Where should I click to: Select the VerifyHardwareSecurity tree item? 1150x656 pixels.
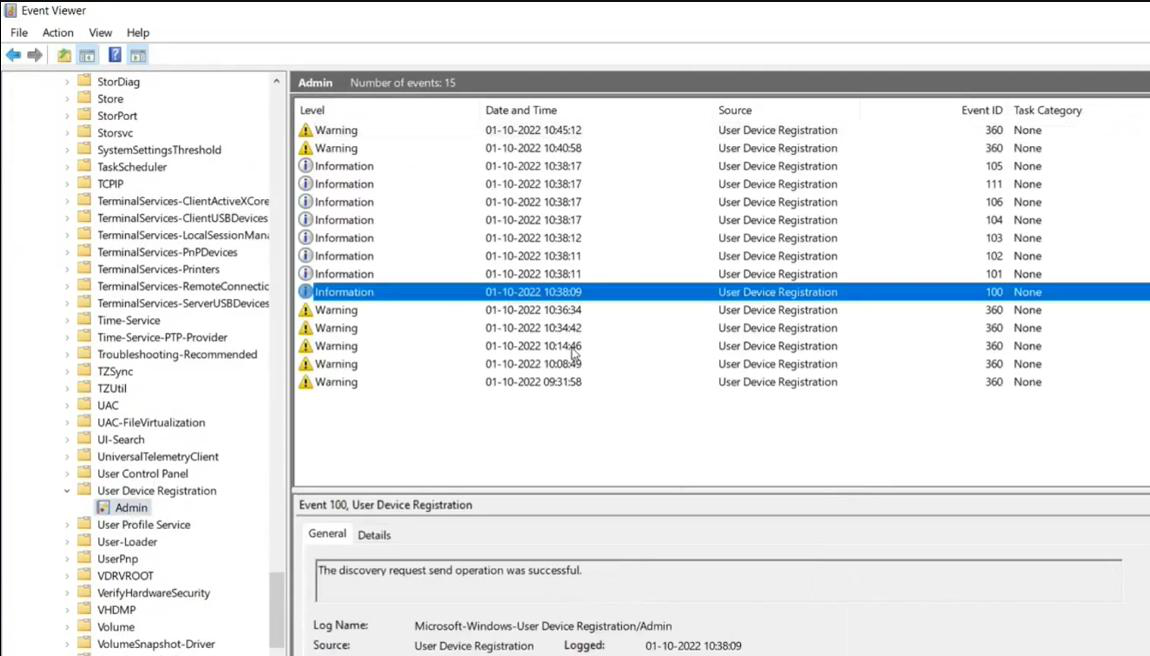[153, 593]
